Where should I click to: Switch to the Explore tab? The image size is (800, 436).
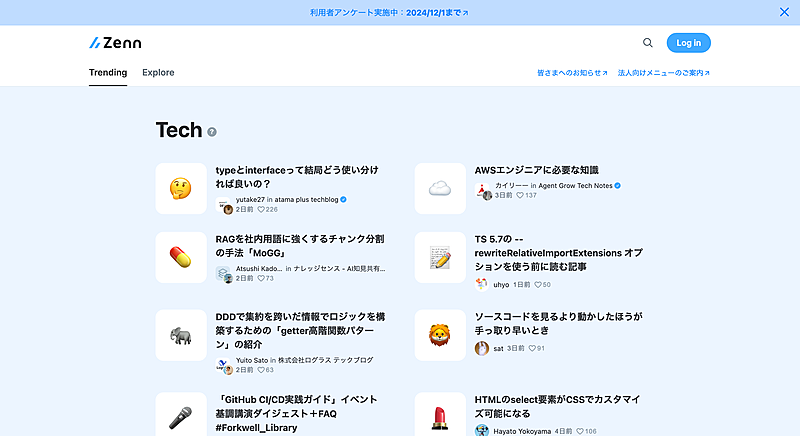(x=158, y=73)
